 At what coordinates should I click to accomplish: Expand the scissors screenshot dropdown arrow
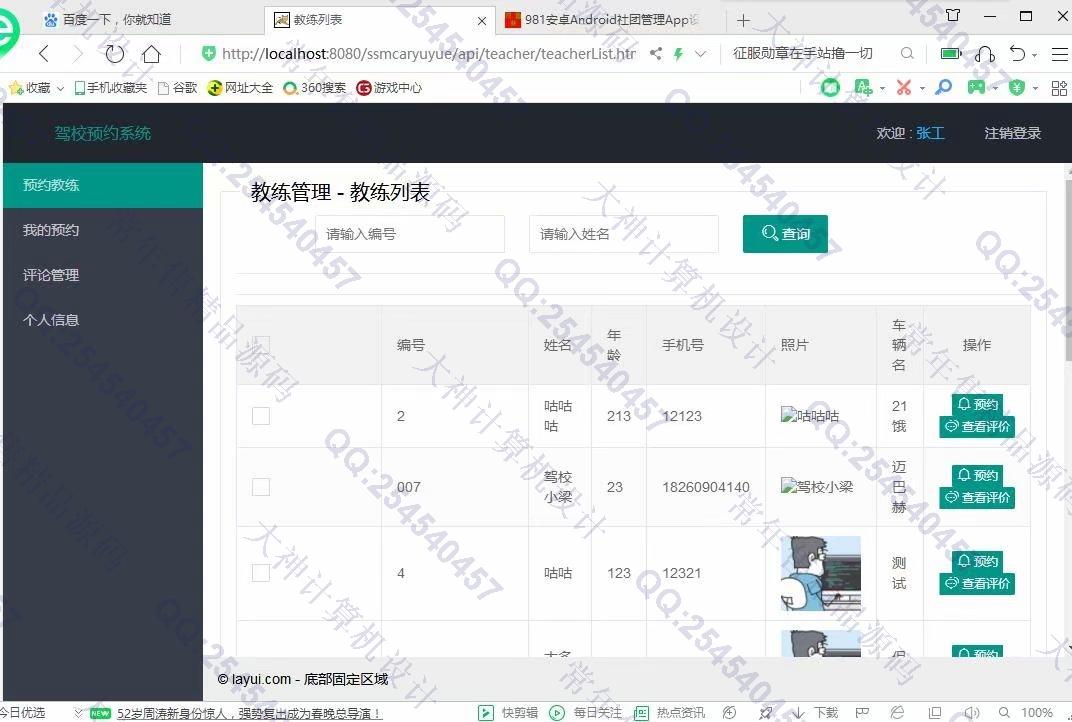point(922,88)
